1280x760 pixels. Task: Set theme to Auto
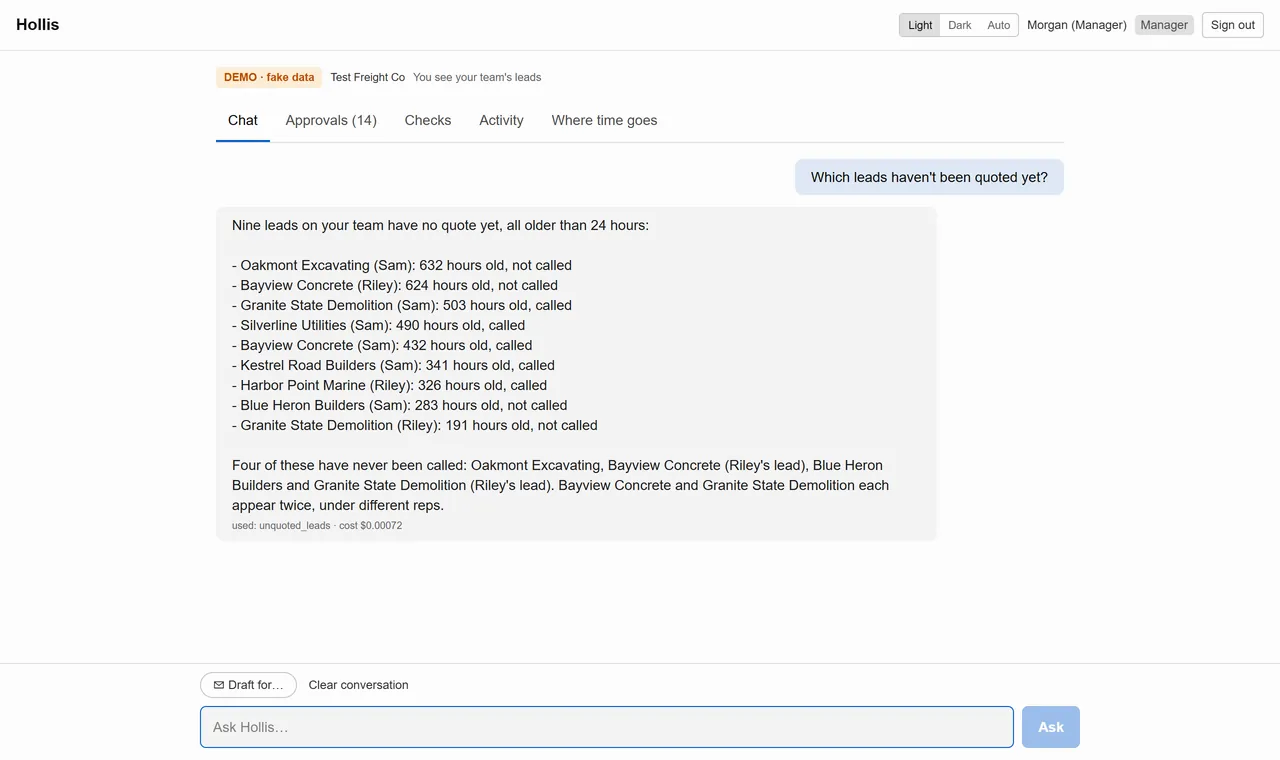coord(999,25)
